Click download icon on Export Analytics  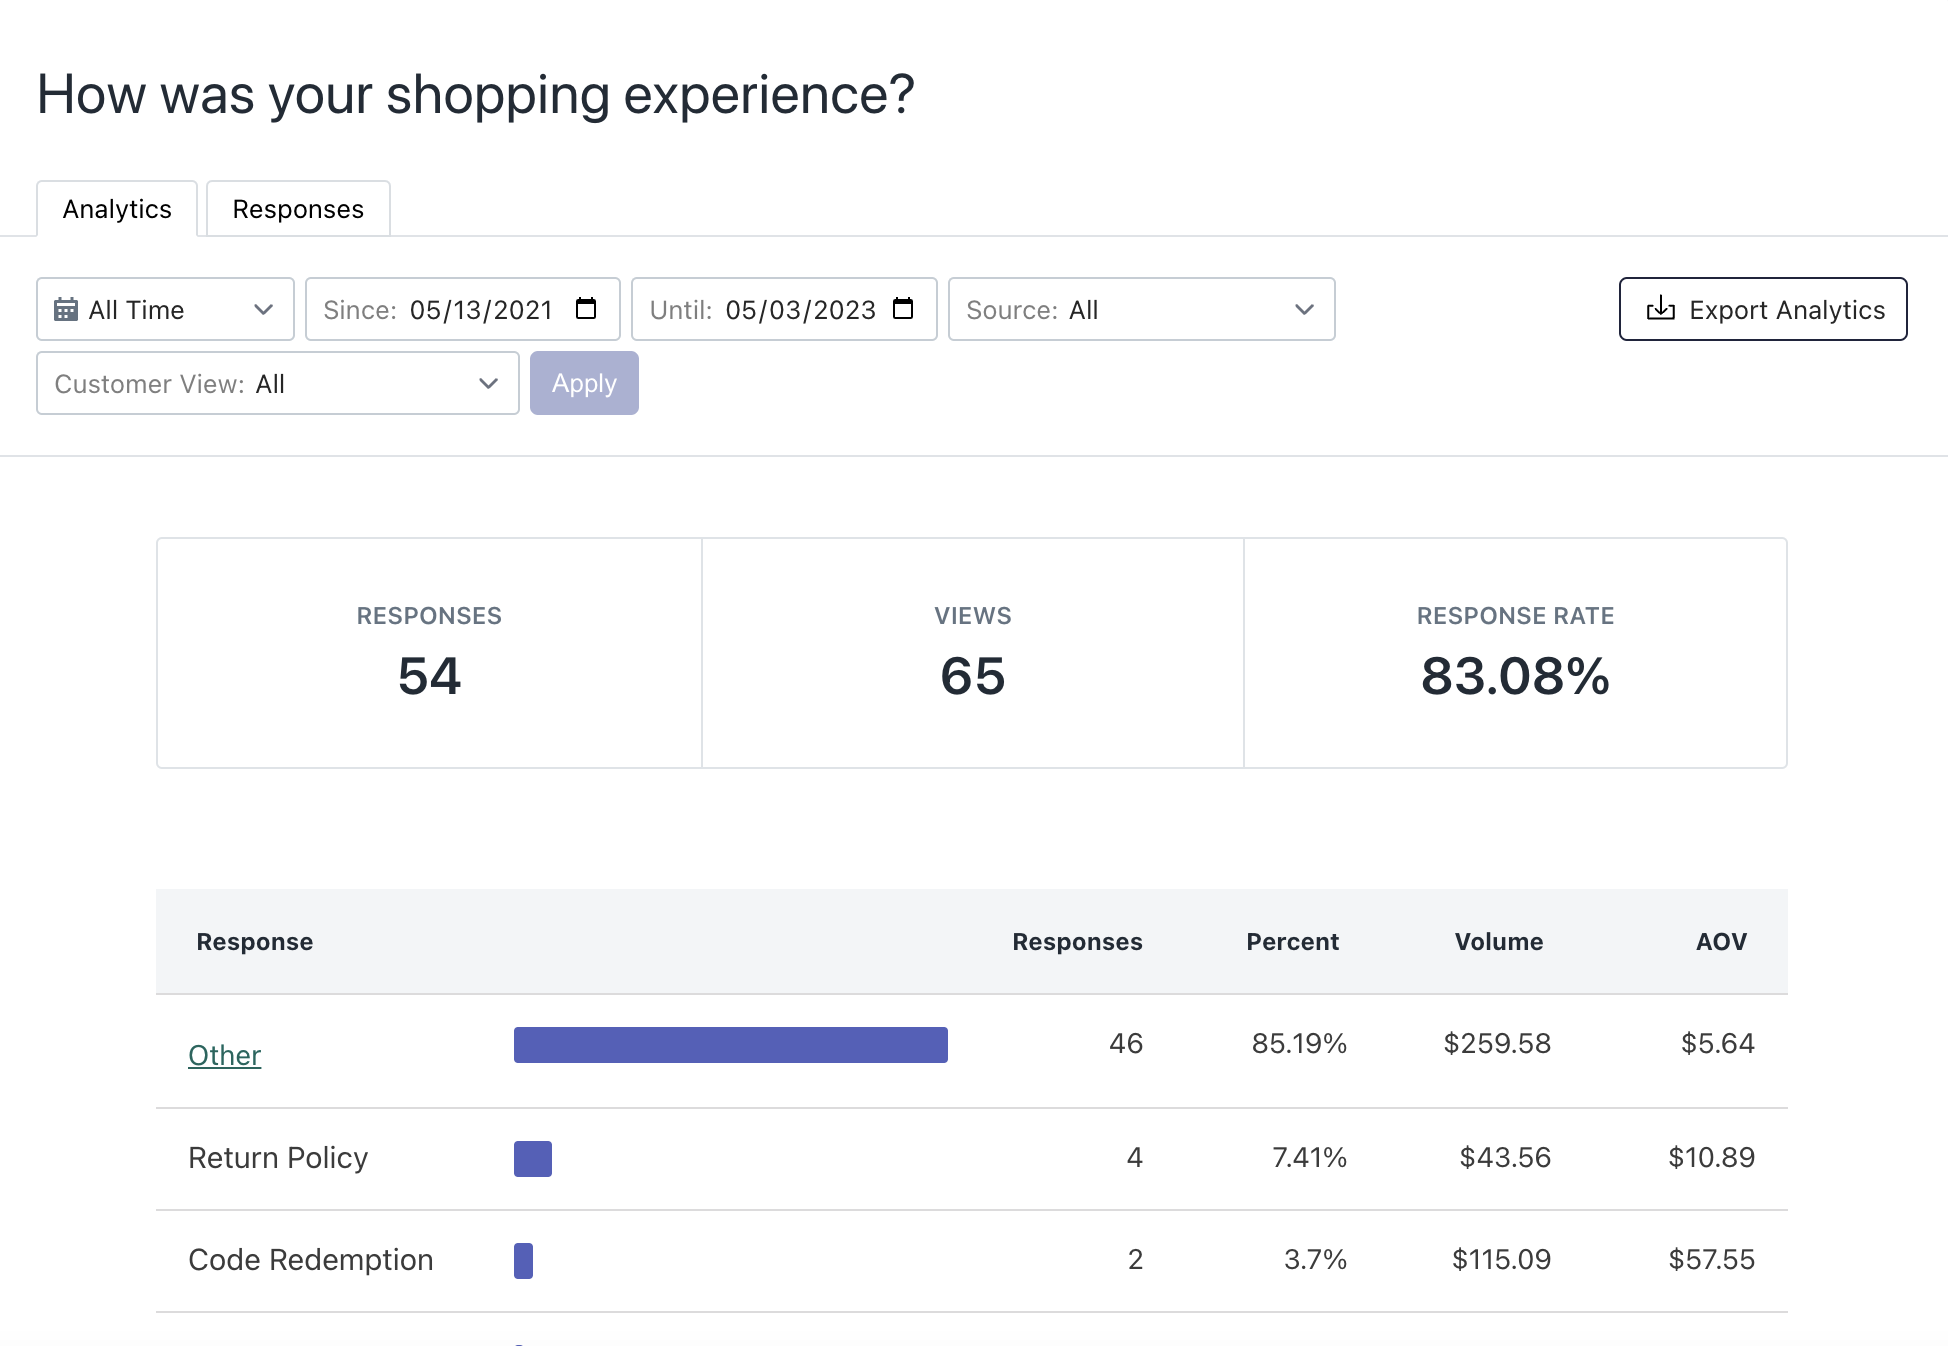click(x=1660, y=309)
